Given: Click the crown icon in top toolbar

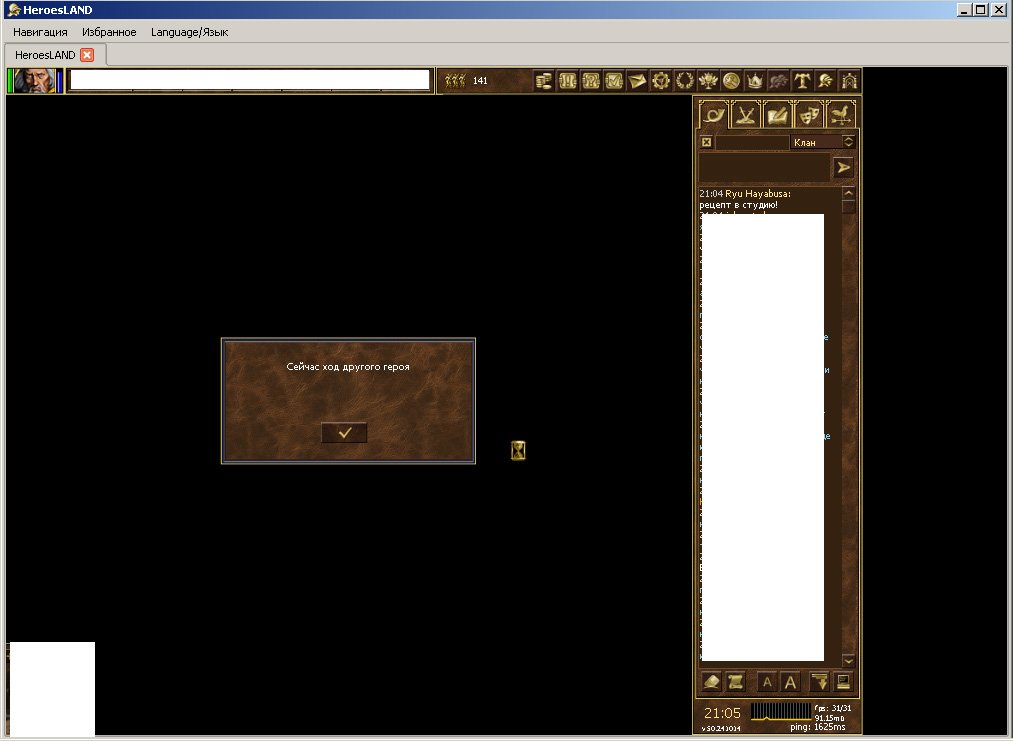Looking at the screenshot, I should 755,81.
